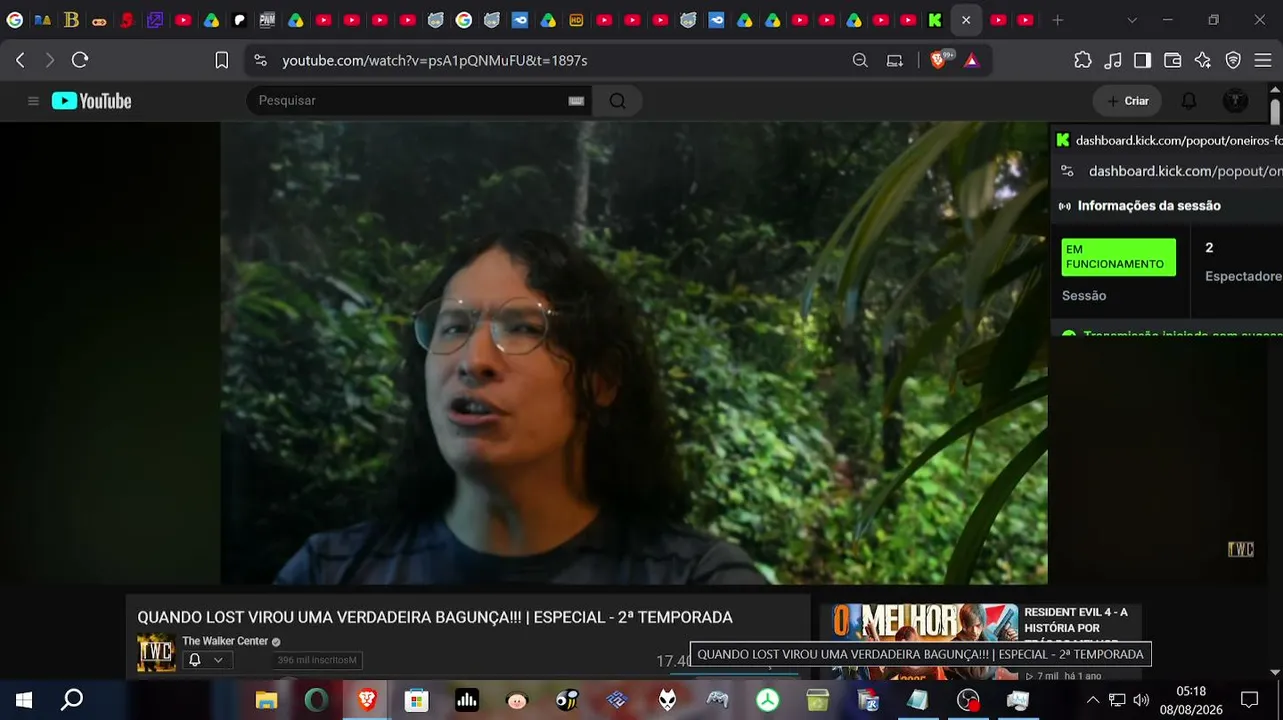Open a new browser tab
The height and width of the screenshot is (720, 1283).
(x=1058, y=20)
